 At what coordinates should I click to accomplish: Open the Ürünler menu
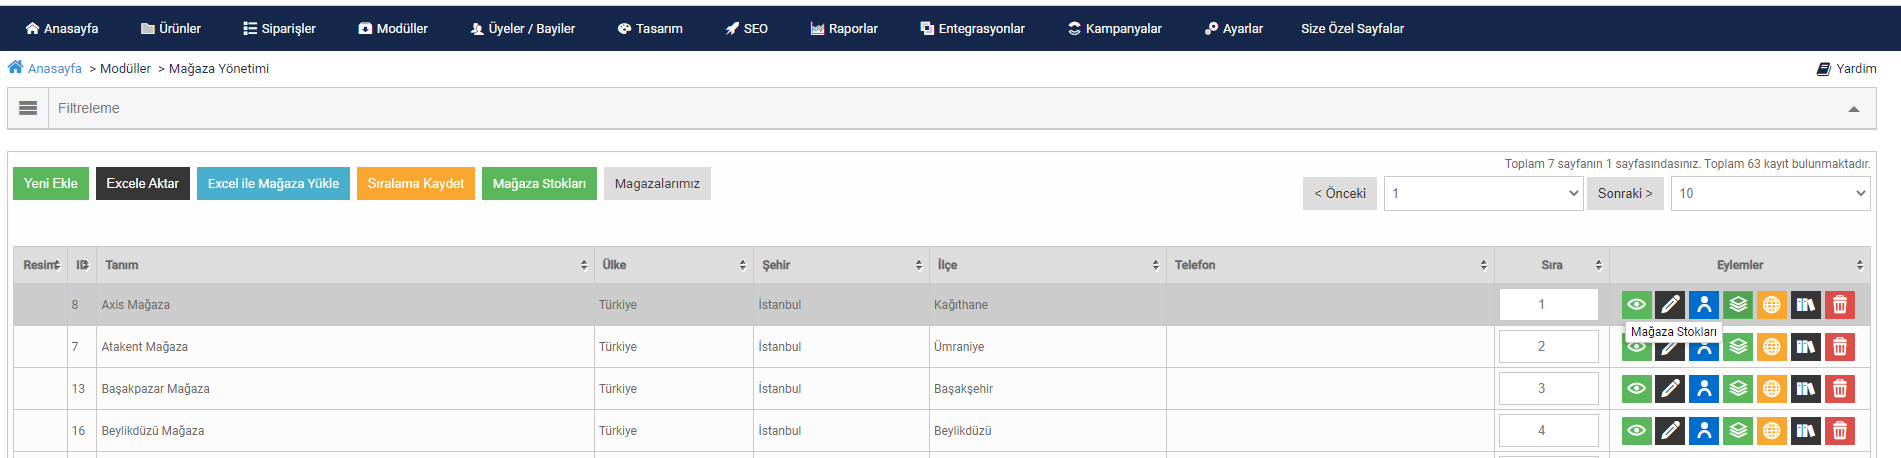[171, 28]
